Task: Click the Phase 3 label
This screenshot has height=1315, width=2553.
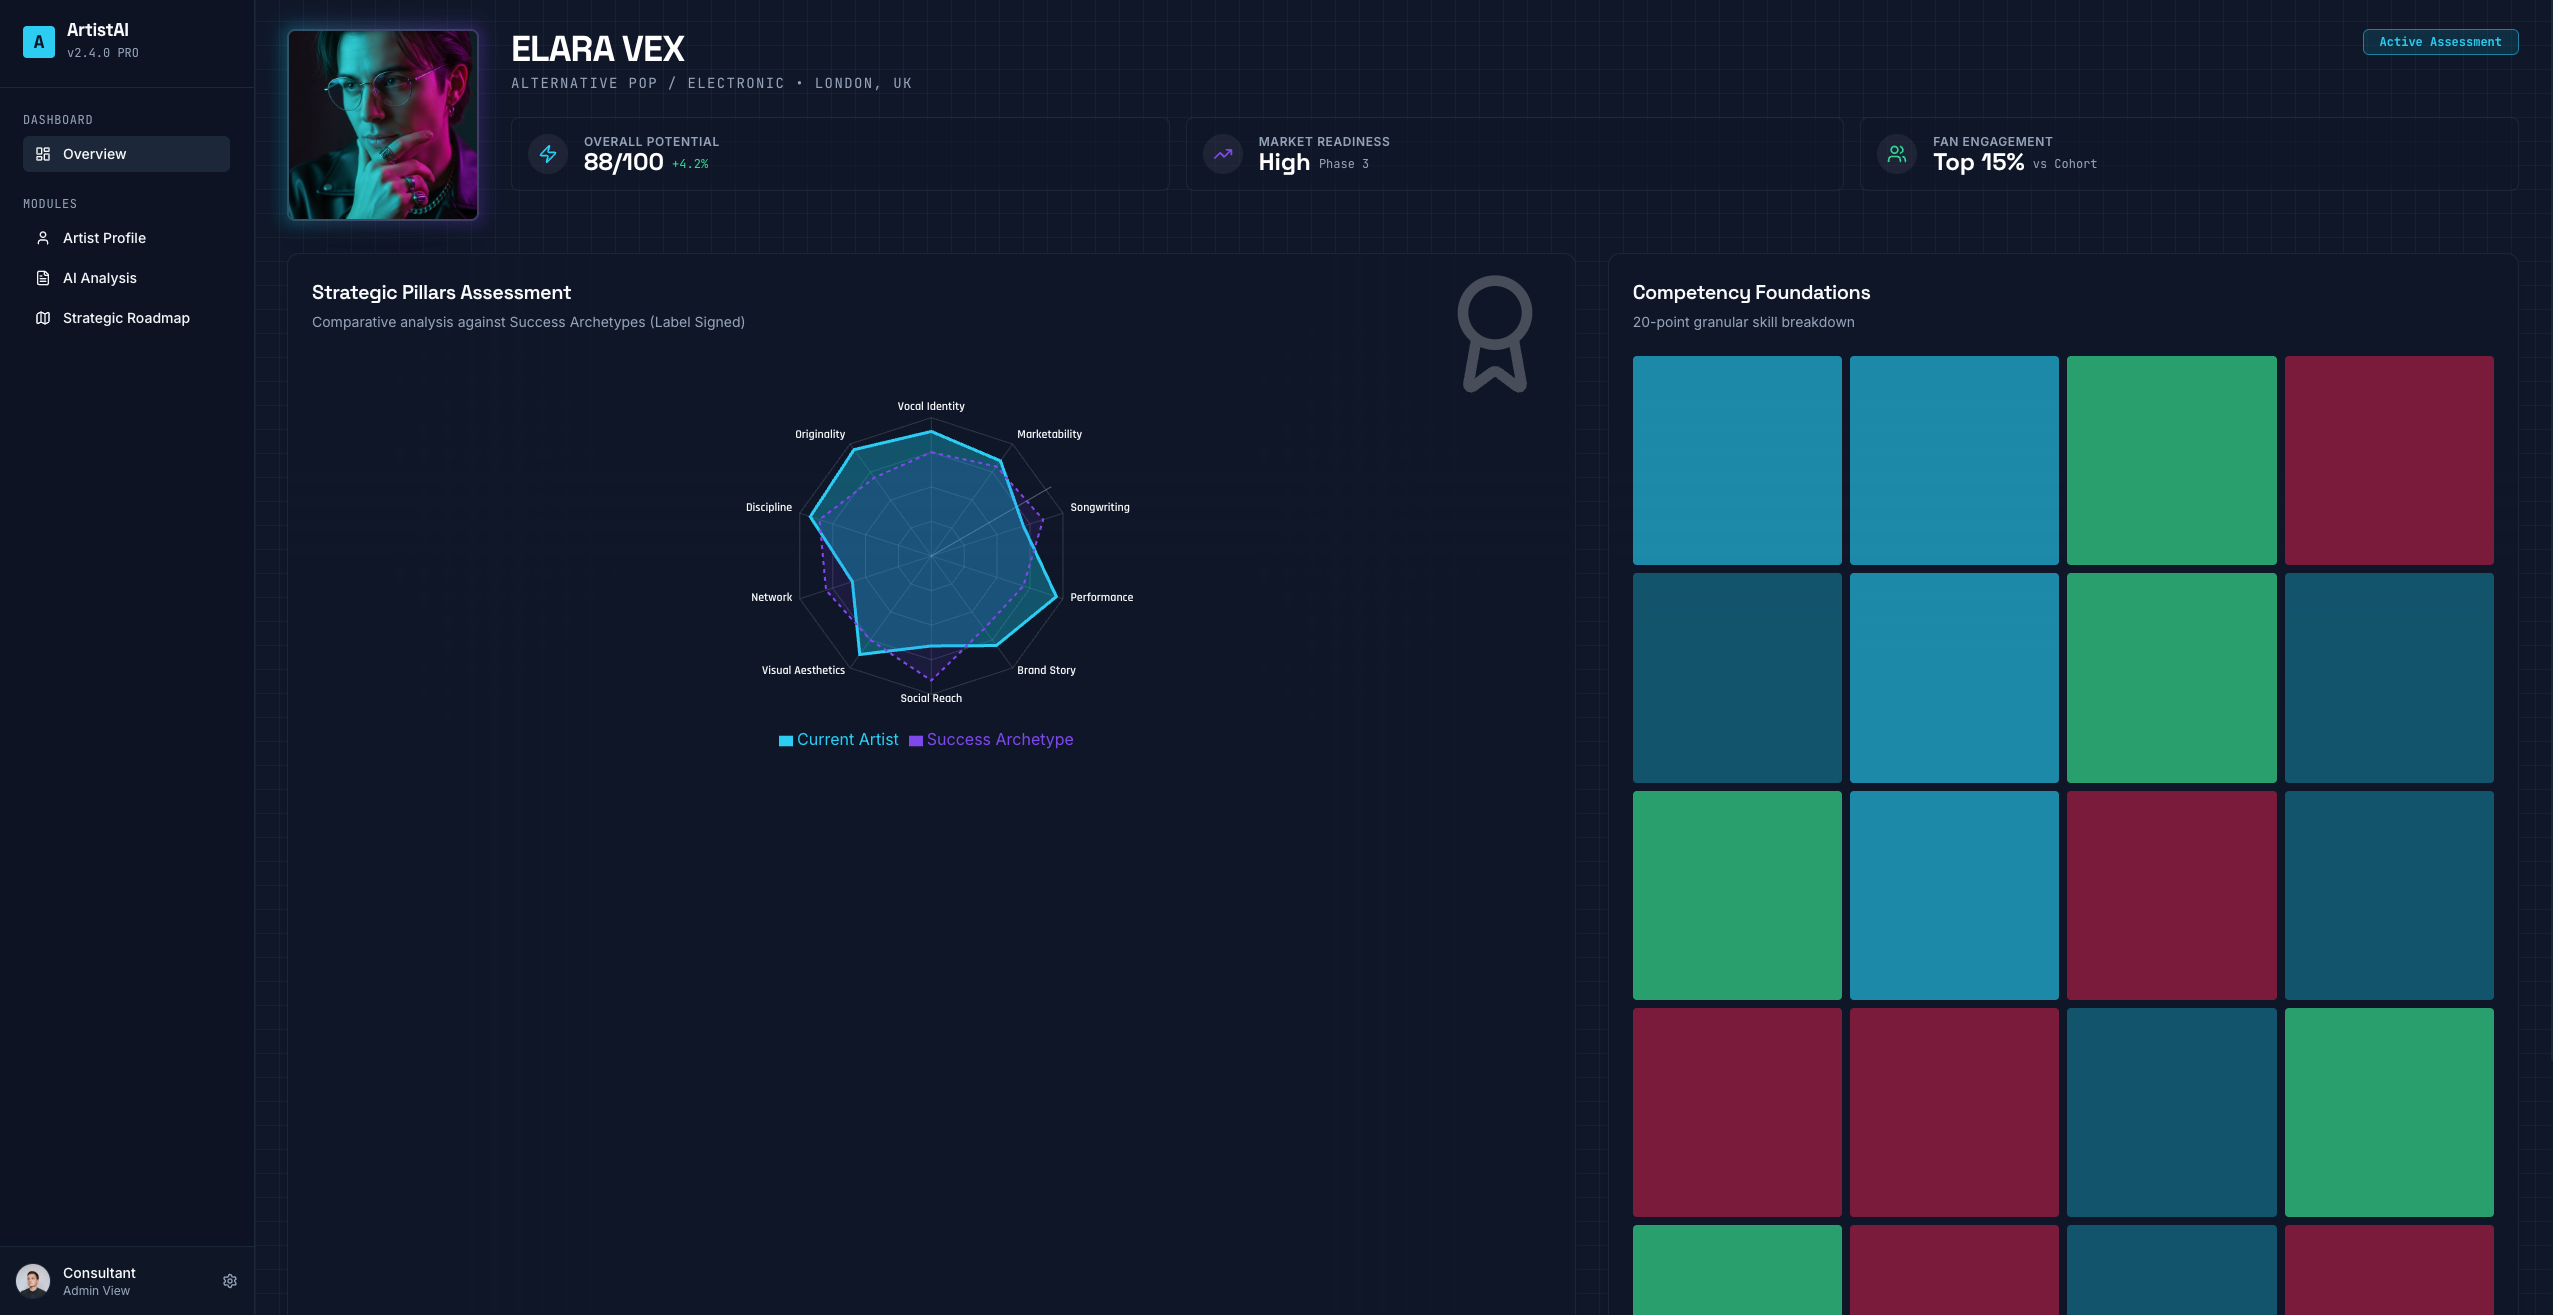Action: [x=1344, y=164]
